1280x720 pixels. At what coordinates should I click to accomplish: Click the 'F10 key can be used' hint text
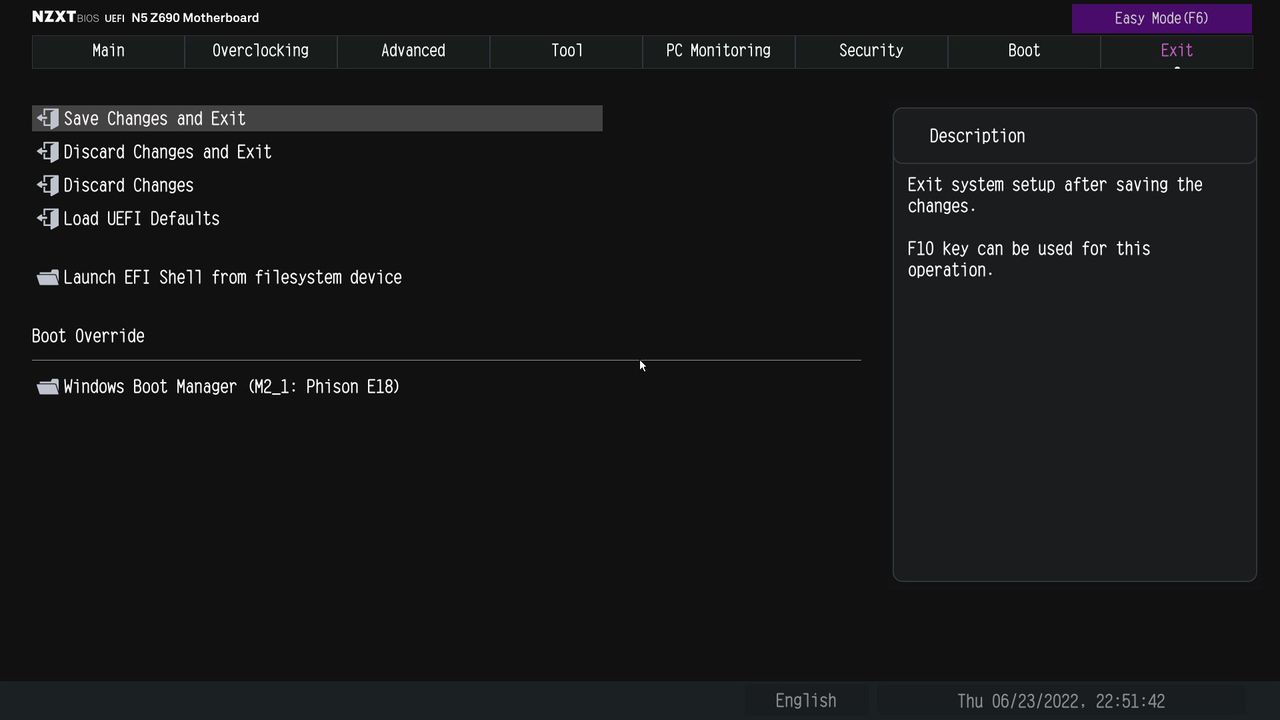tap(1029, 259)
